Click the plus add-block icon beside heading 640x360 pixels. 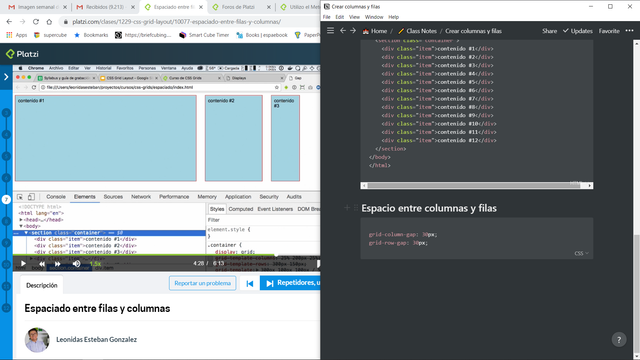[x=347, y=208]
